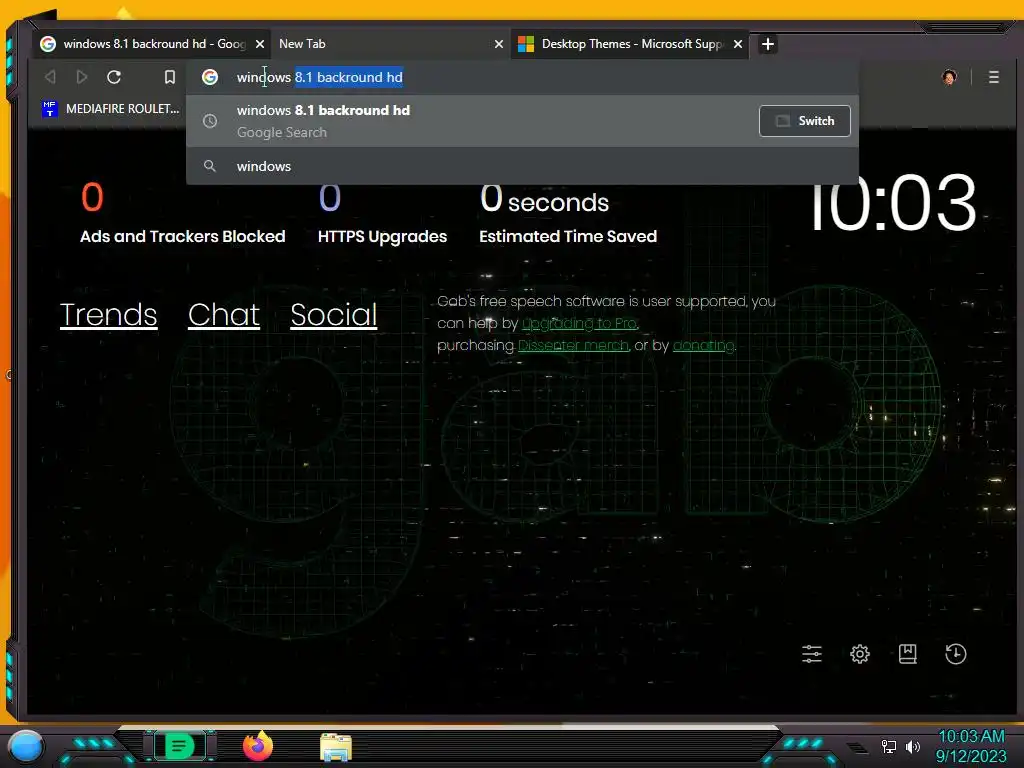The image size is (1024, 768).
Task: Open the new tab customize sliders icon
Action: tap(812, 654)
